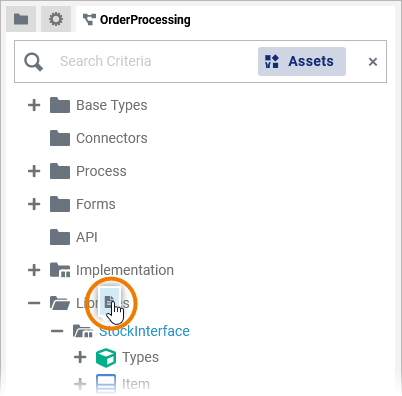Click the API folder icon
This screenshot has height=396, width=402.
(x=60, y=237)
